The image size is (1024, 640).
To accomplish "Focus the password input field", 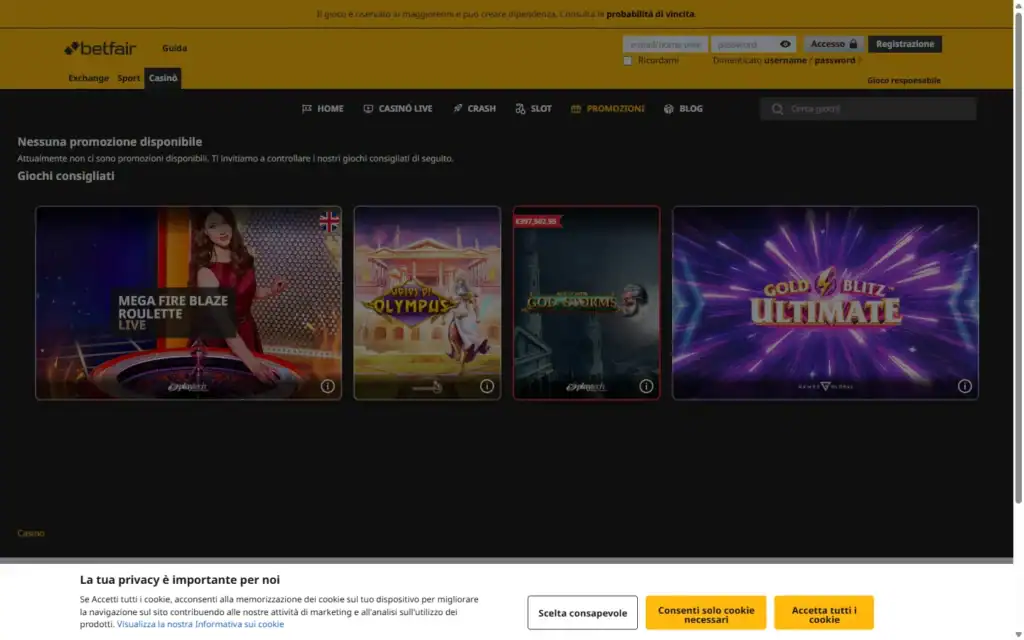I will 753,44.
